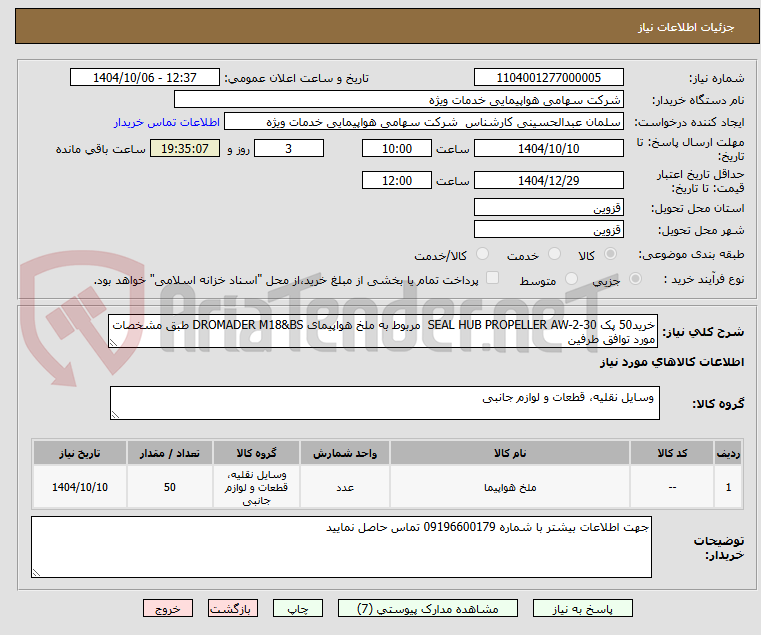Screen dimensions: 761x635
Task: Click the تعداد / مقدار column header
Action: click(x=169, y=453)
